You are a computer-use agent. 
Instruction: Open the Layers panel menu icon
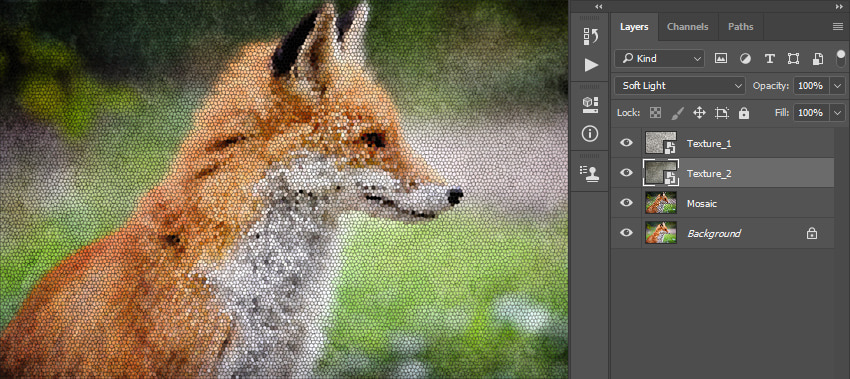(x=838, y=27)
